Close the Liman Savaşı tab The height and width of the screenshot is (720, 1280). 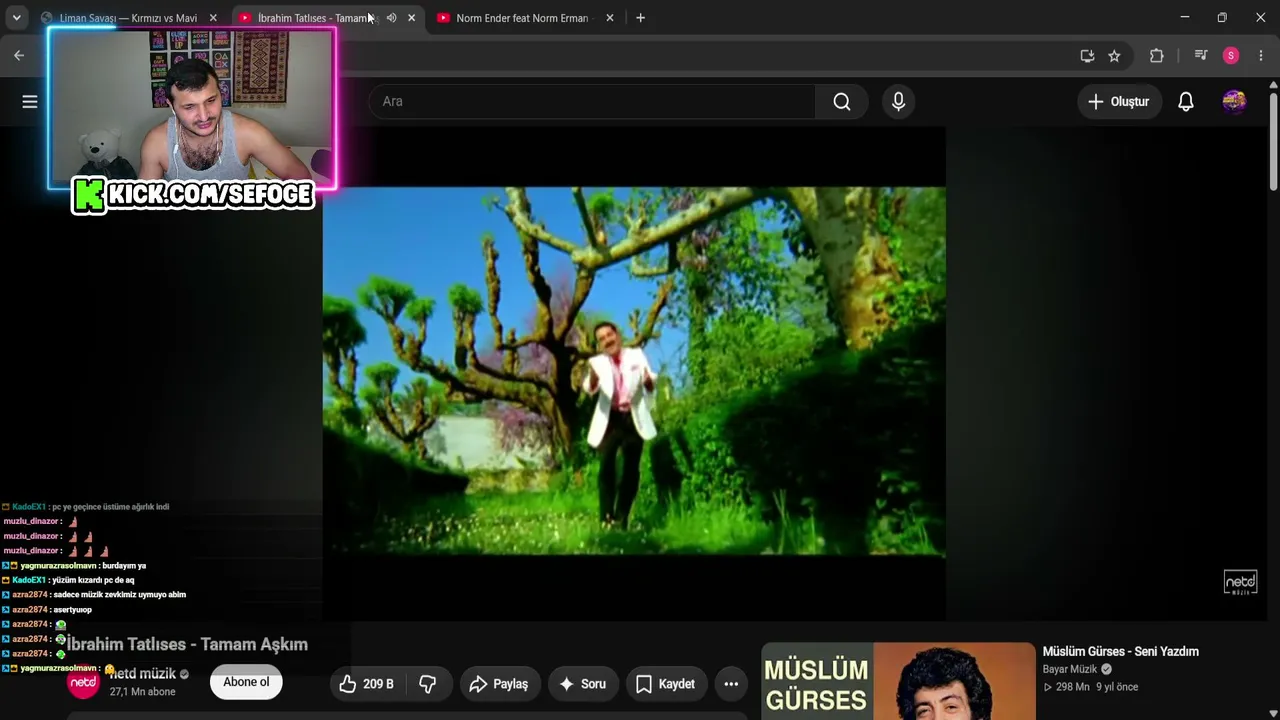(213, 18)
